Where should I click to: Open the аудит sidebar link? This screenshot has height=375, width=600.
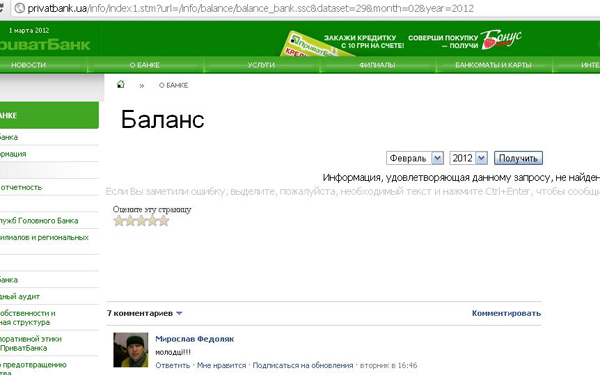20,297
